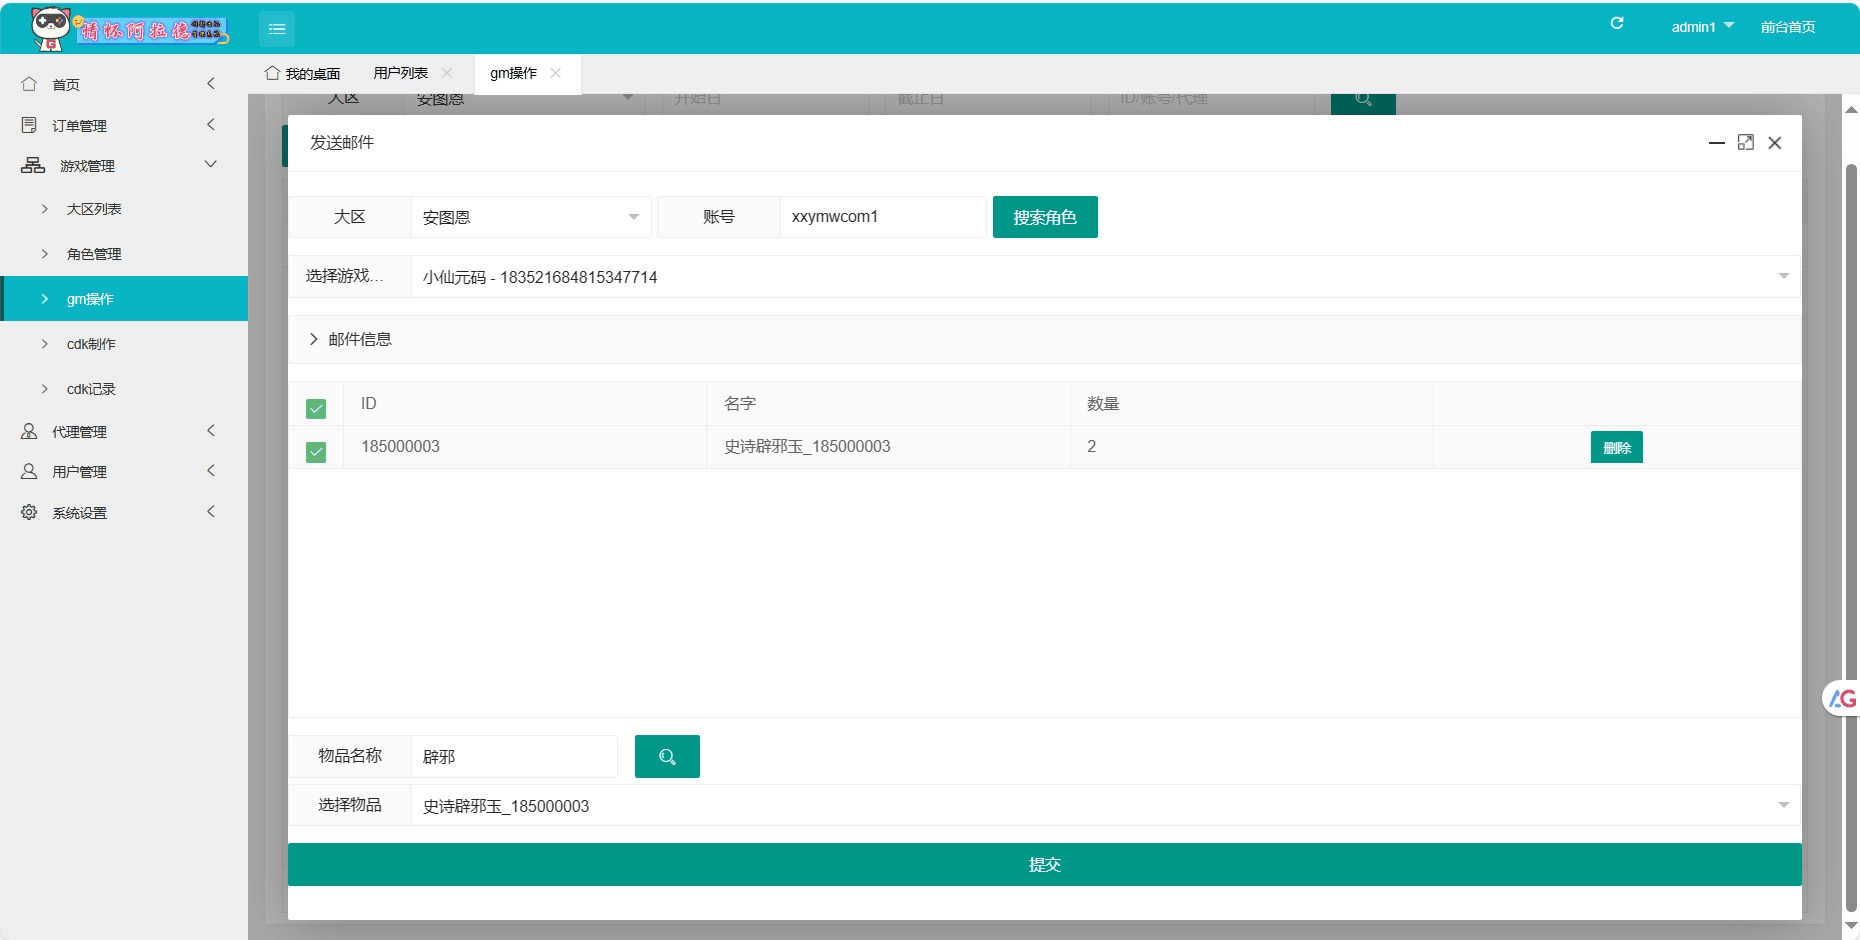Expand the 系统设置 sidebar menu
The image size is (1860, 940).
124,512
